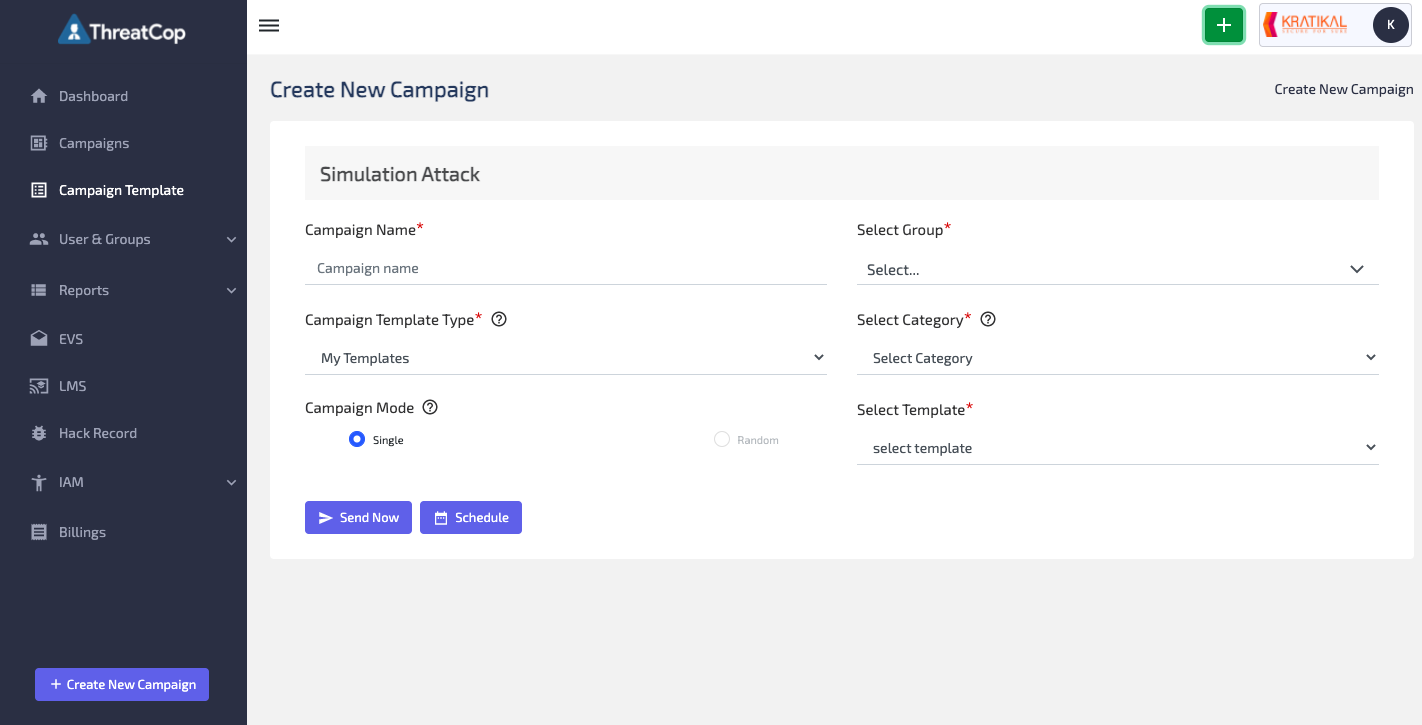Click the Hack Record bug icon
Screen dimensions: 1422x725
pyautogui.click(x=39, y=434)
